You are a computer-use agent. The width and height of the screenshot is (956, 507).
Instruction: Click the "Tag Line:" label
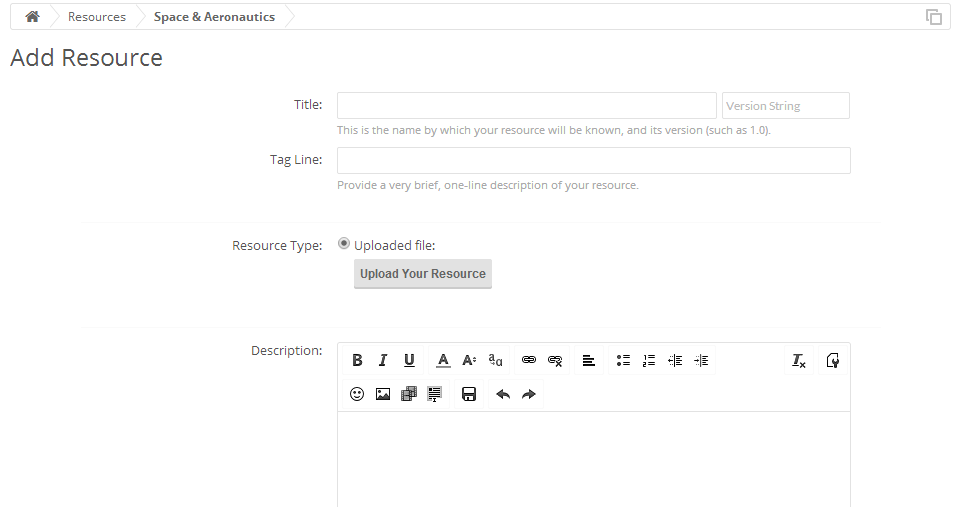296,160
